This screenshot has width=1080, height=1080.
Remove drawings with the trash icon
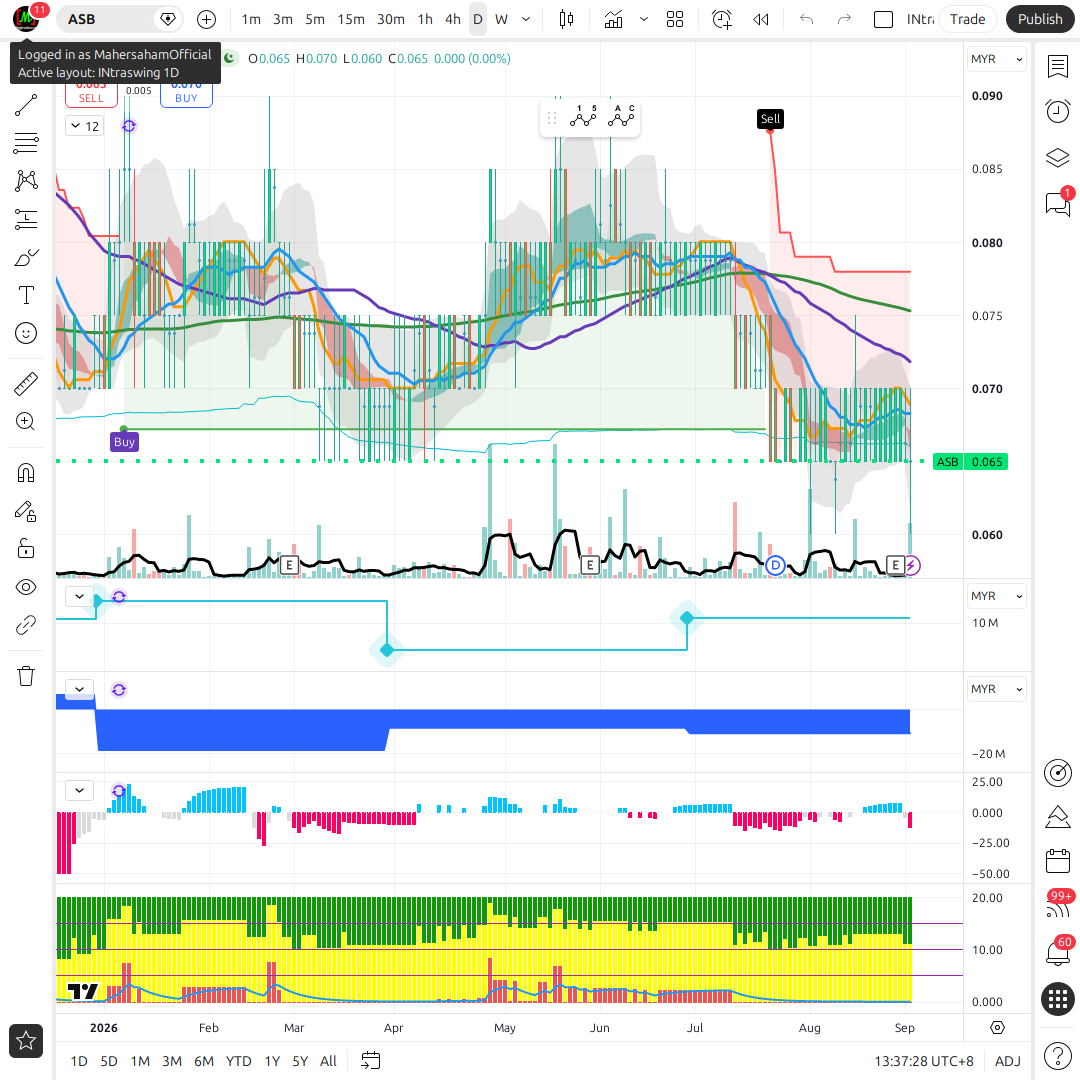[x=26, y=676]
